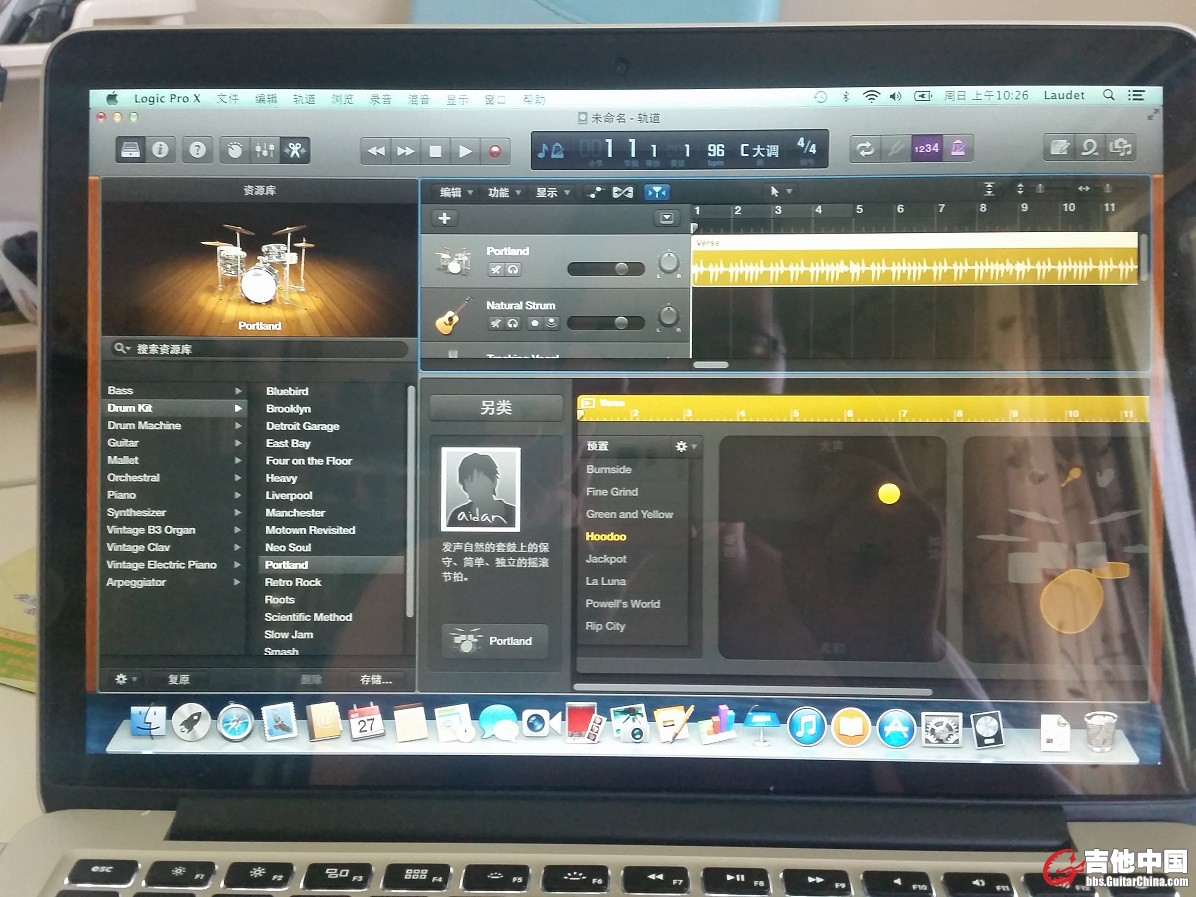Click the 另类 genre button
Image resolution: width=1196 pixels, height=897 pixels.
coord(496,408)
